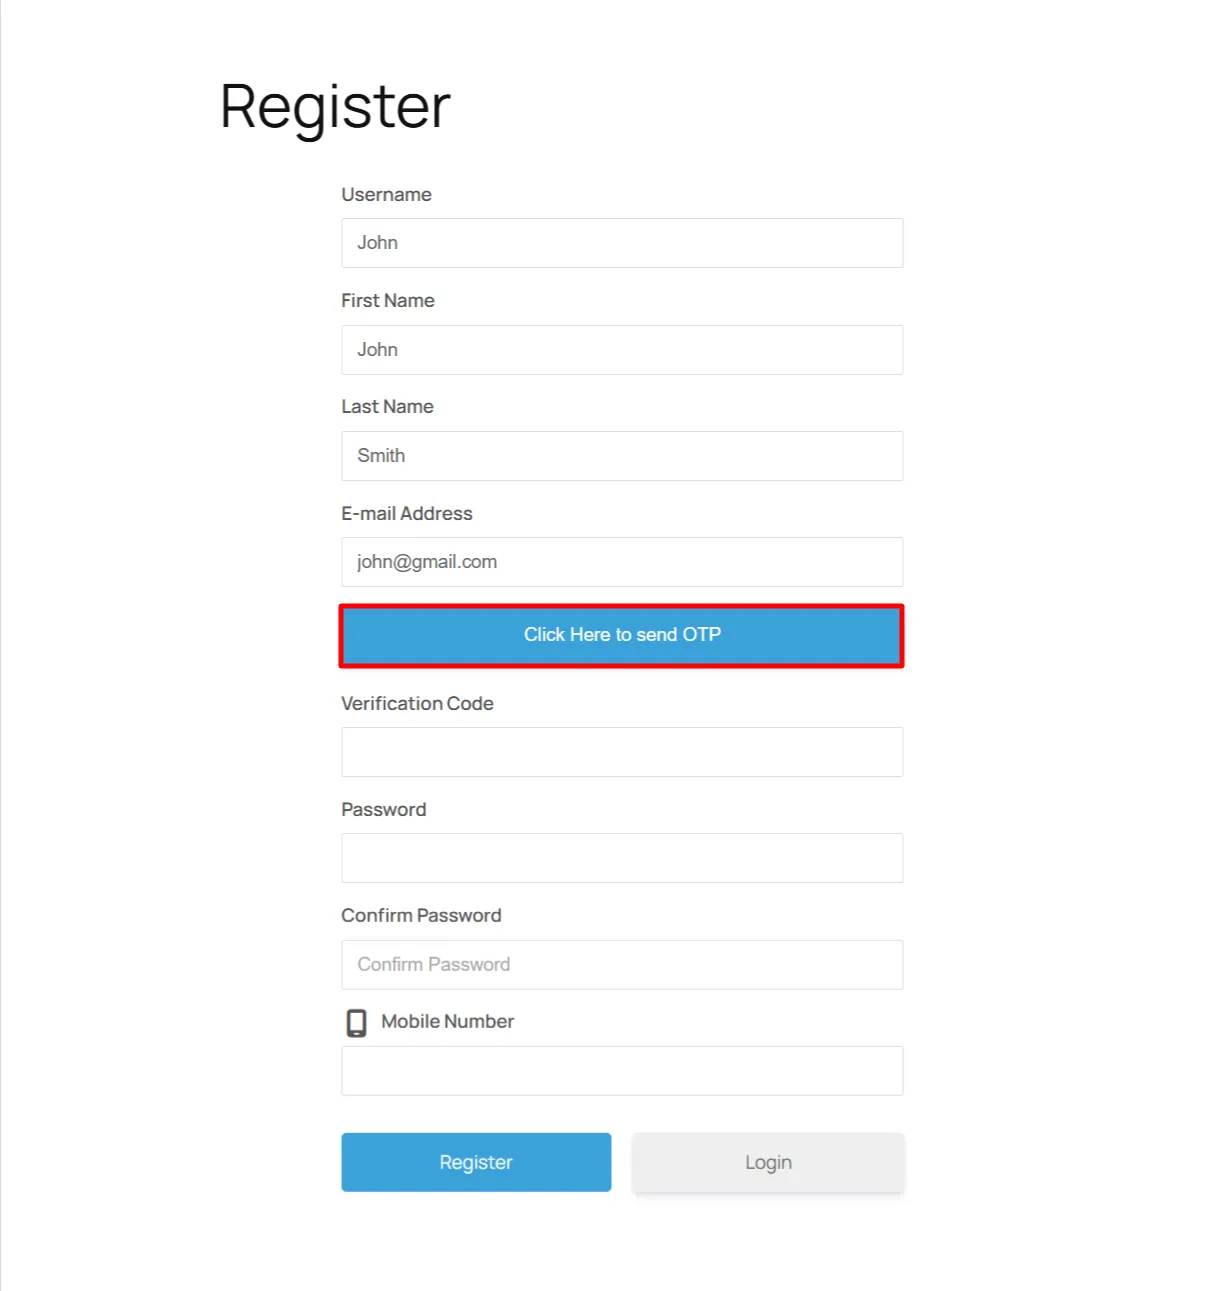
Task: Click the Verification Code label
Action: 417,703
